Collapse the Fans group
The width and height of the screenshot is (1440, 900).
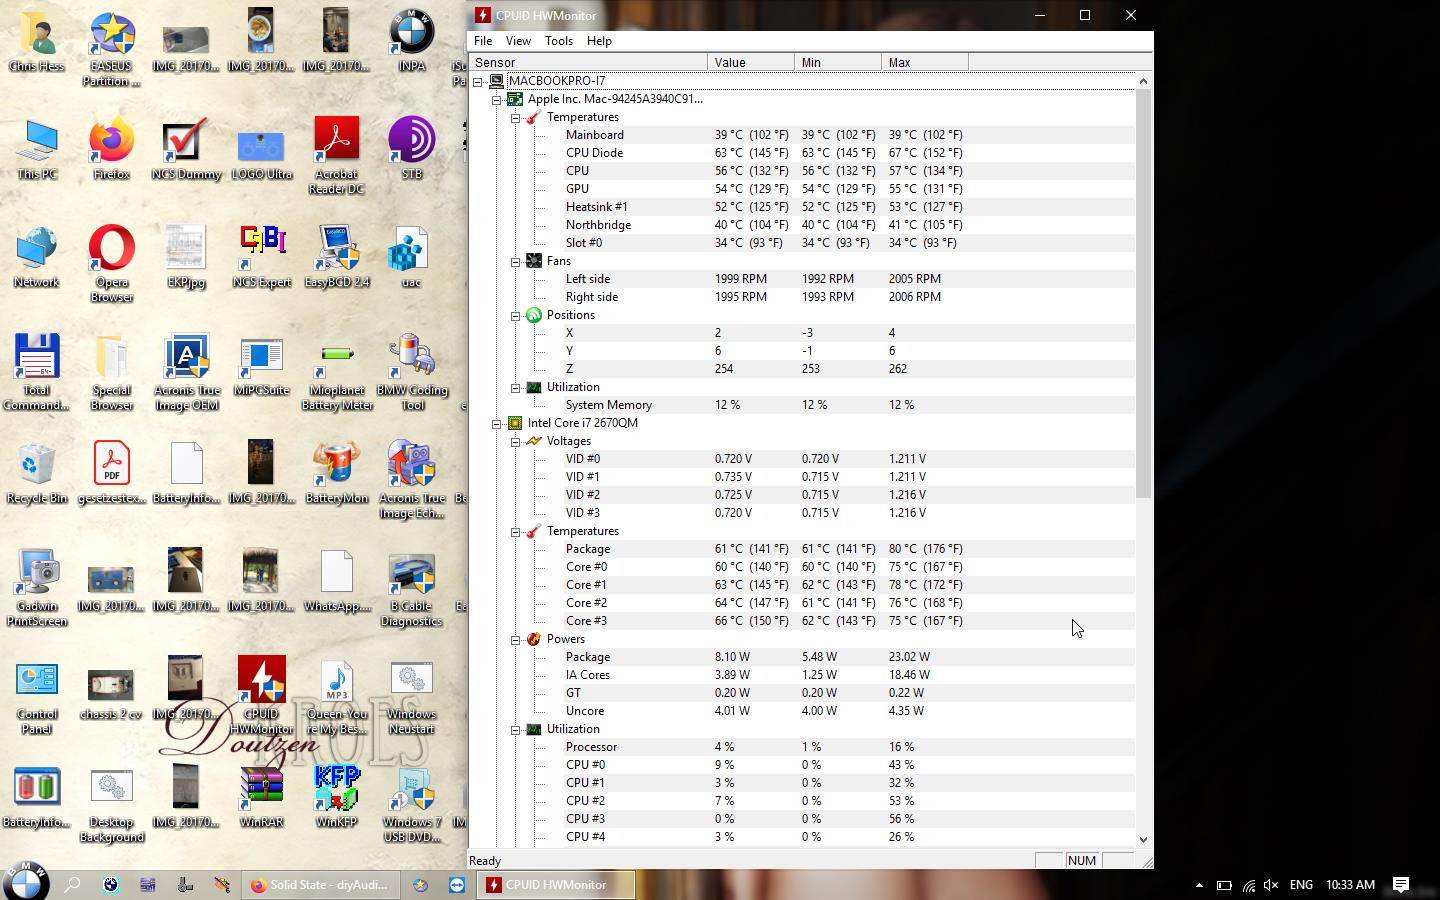click(x=516, y=261)
